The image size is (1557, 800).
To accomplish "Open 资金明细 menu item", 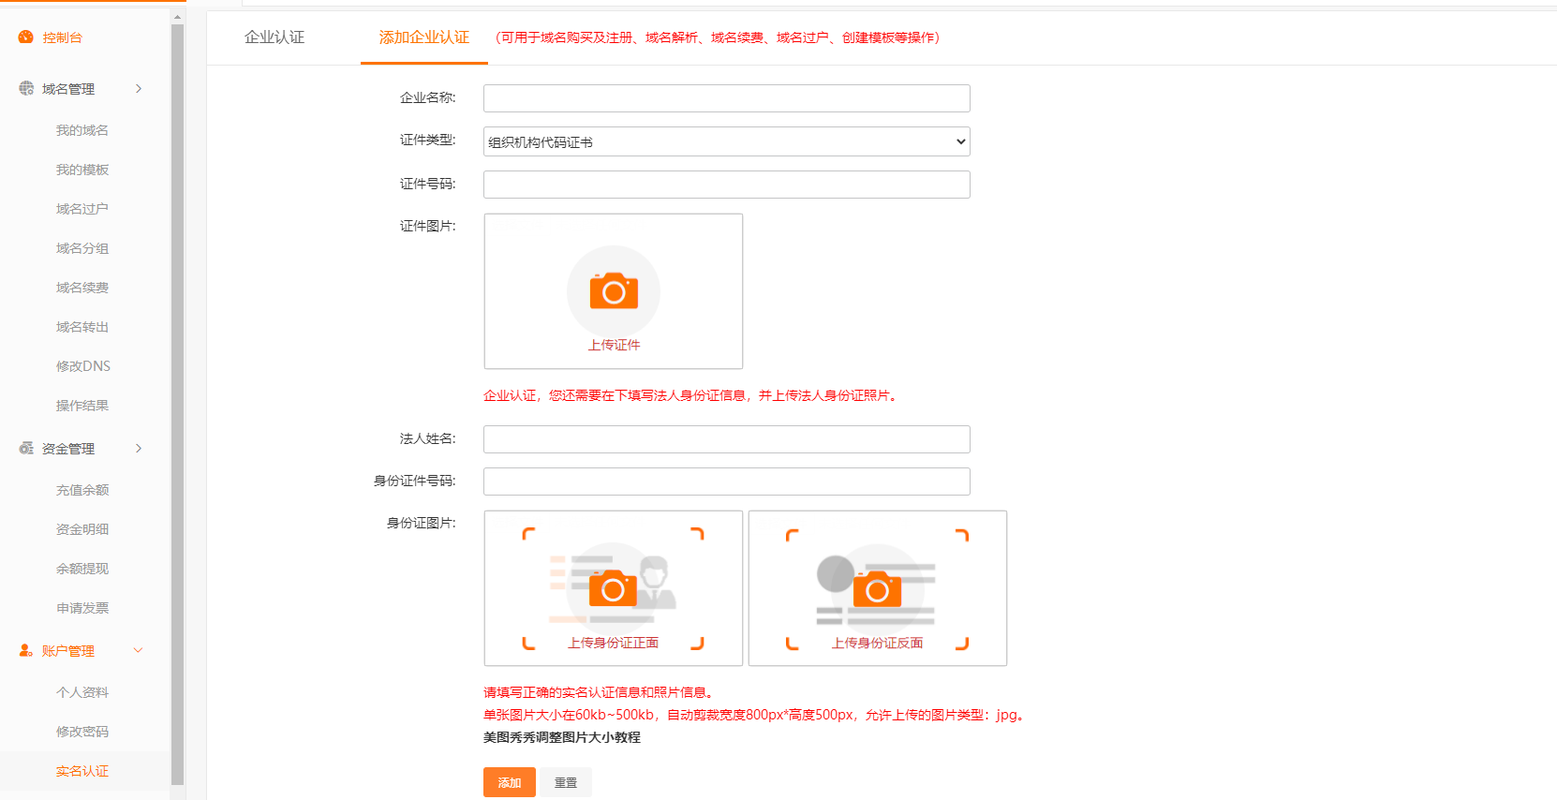I will pyautogui.click(x=82, y=529).
